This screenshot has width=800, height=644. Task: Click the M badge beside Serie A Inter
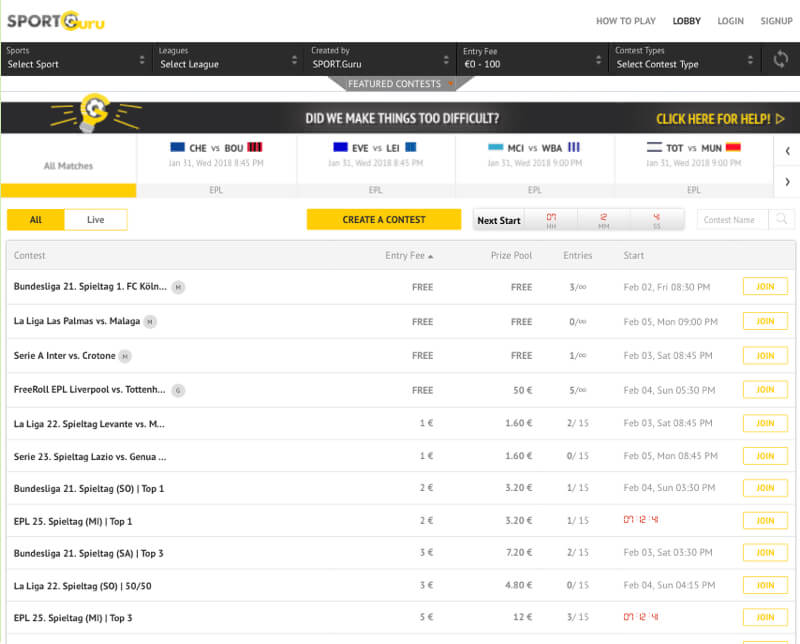point(125,356)
